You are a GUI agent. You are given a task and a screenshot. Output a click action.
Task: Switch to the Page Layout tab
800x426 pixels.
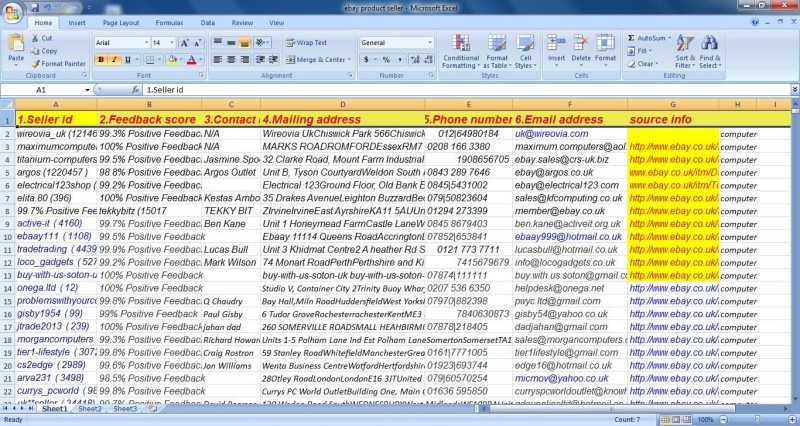point(121,23)
